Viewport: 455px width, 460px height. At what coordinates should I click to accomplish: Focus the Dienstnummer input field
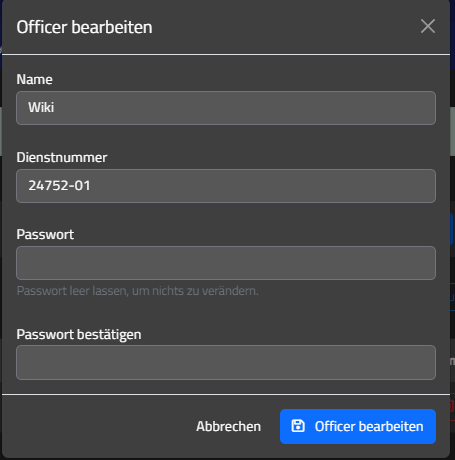[226, 186]
